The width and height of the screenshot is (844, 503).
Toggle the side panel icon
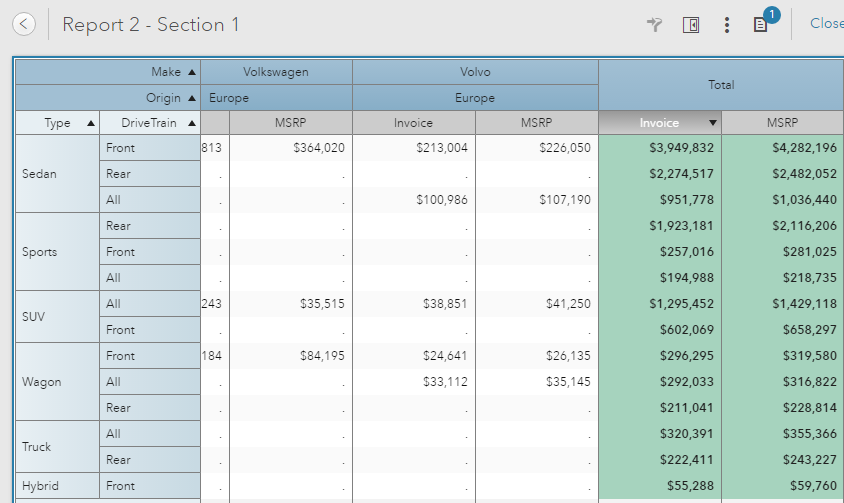coord(691,25)
